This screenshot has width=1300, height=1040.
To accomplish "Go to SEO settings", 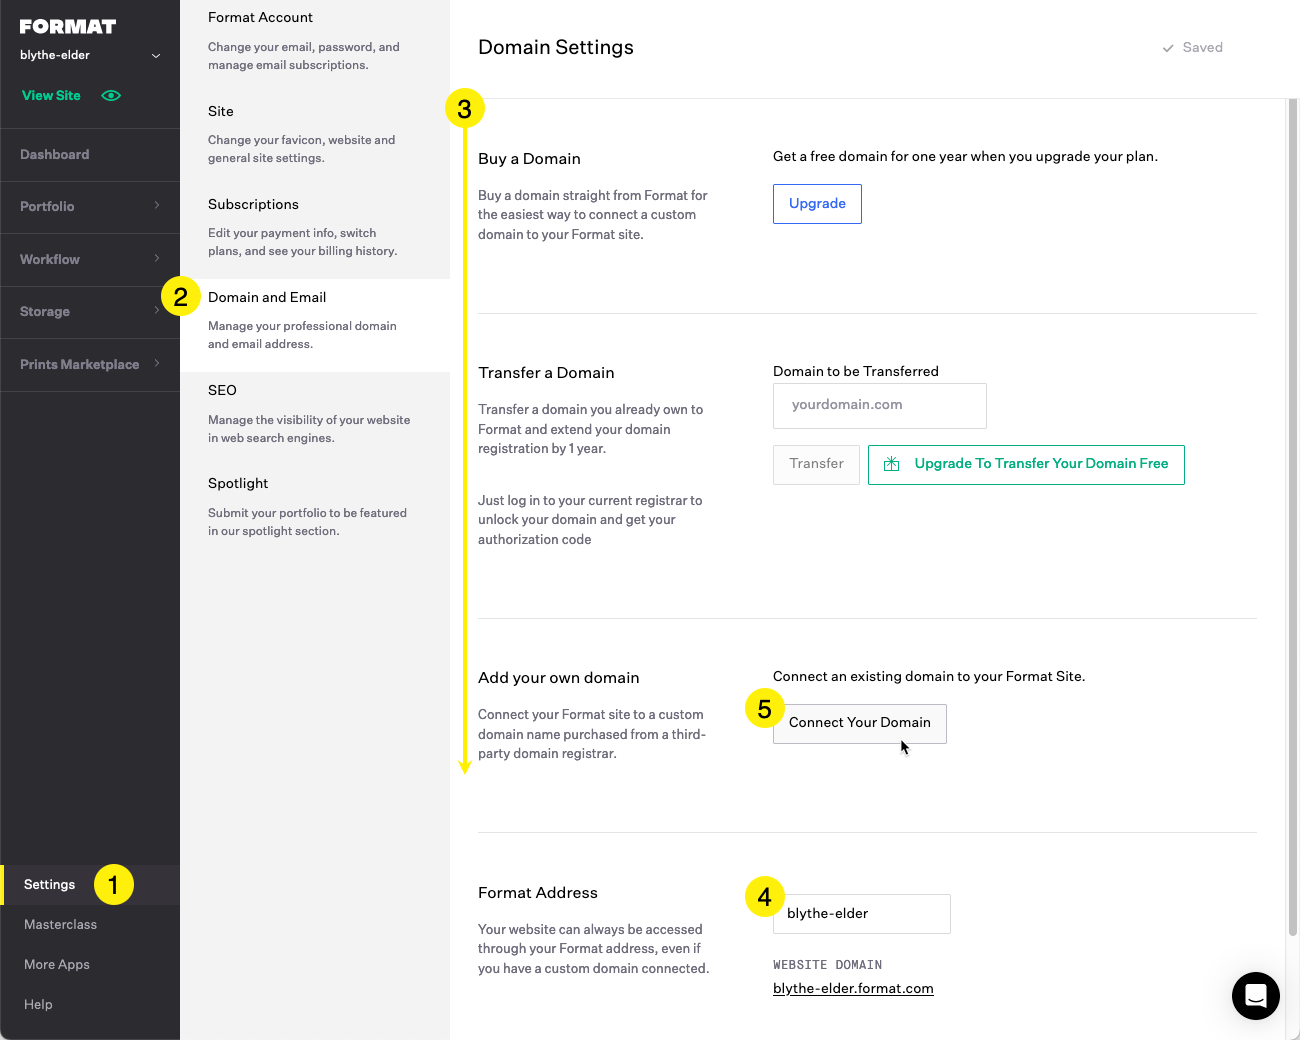I will point(222,391).
